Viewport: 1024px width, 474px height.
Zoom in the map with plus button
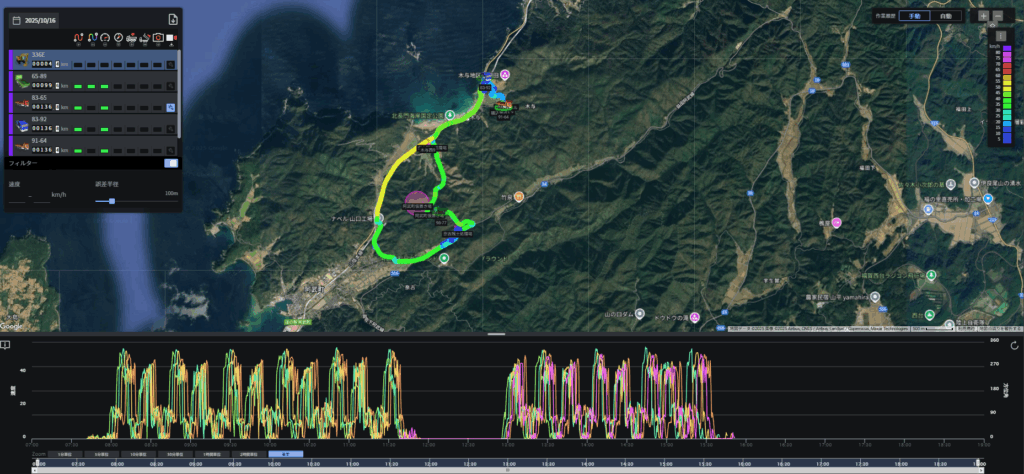[x=984, y=16]
